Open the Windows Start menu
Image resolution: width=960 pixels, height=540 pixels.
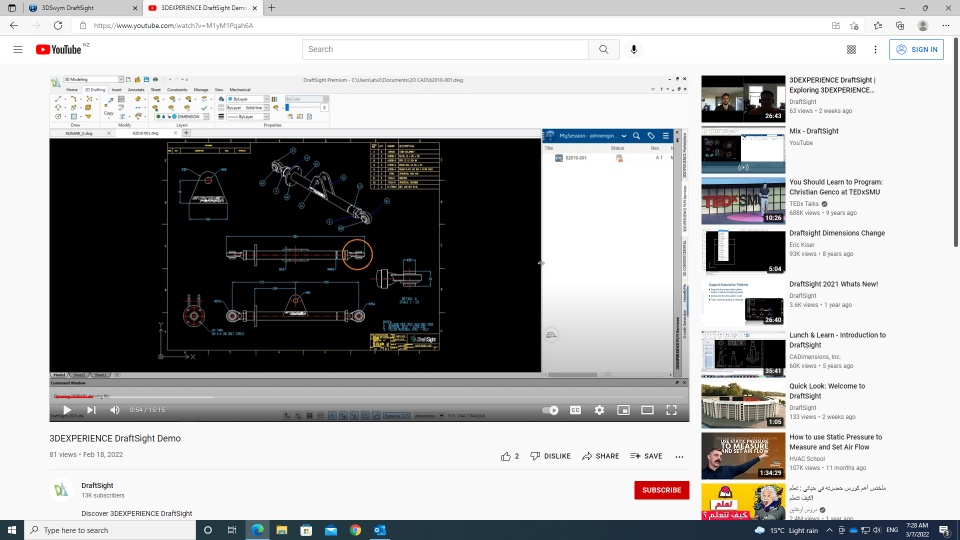12,530
